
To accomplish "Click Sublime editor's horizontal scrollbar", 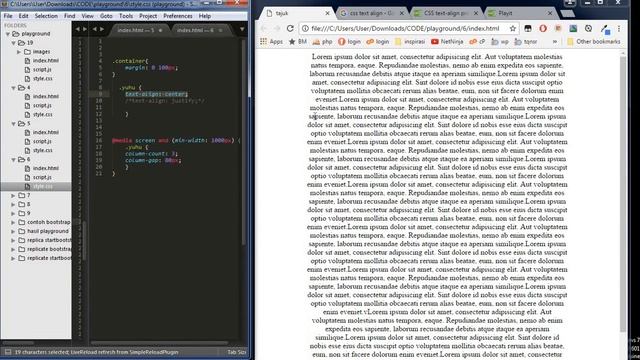I will [159, 343].
